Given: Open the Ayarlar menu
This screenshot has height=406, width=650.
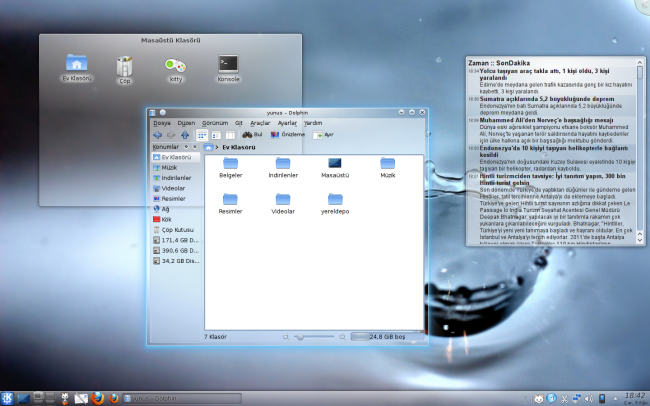Looking at the screenshot, I should [287, 123].
